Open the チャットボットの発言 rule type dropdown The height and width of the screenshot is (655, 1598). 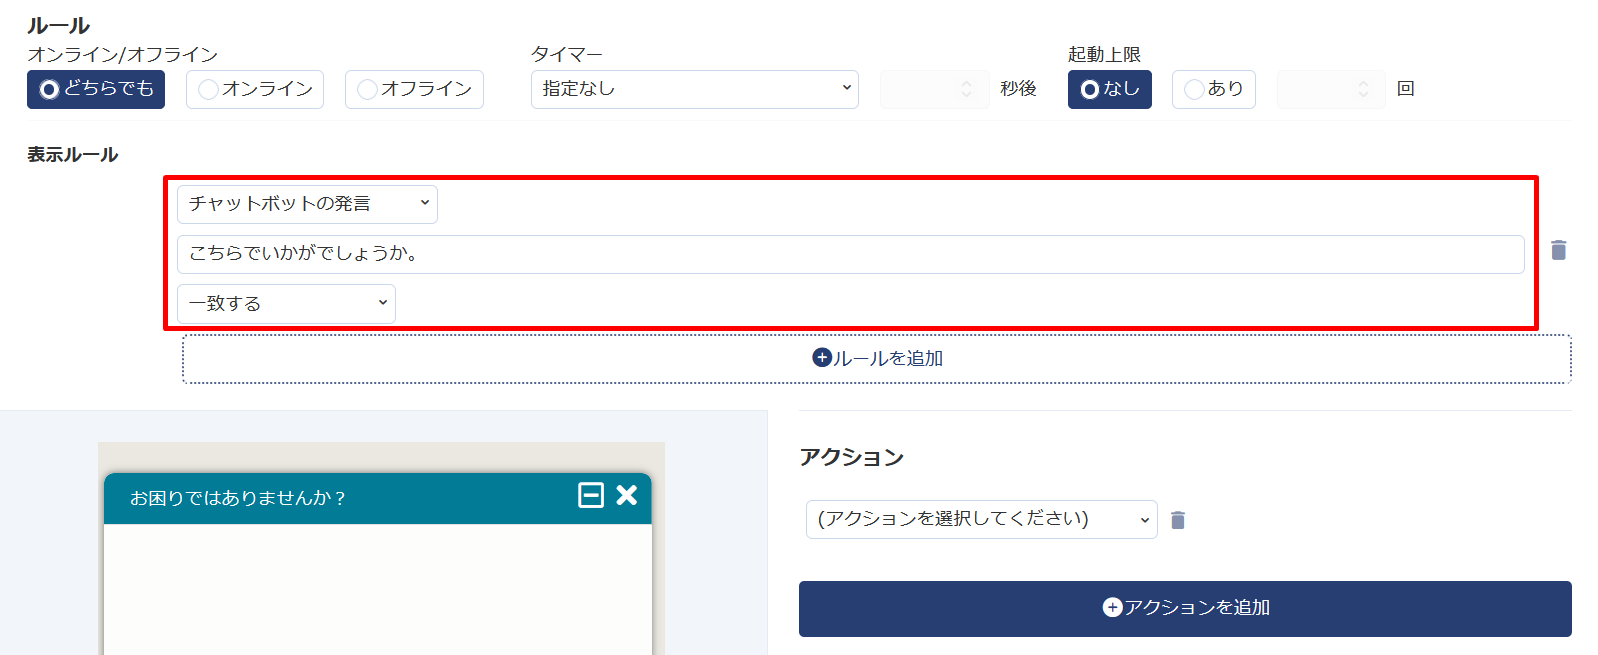(x=307, y=204)
